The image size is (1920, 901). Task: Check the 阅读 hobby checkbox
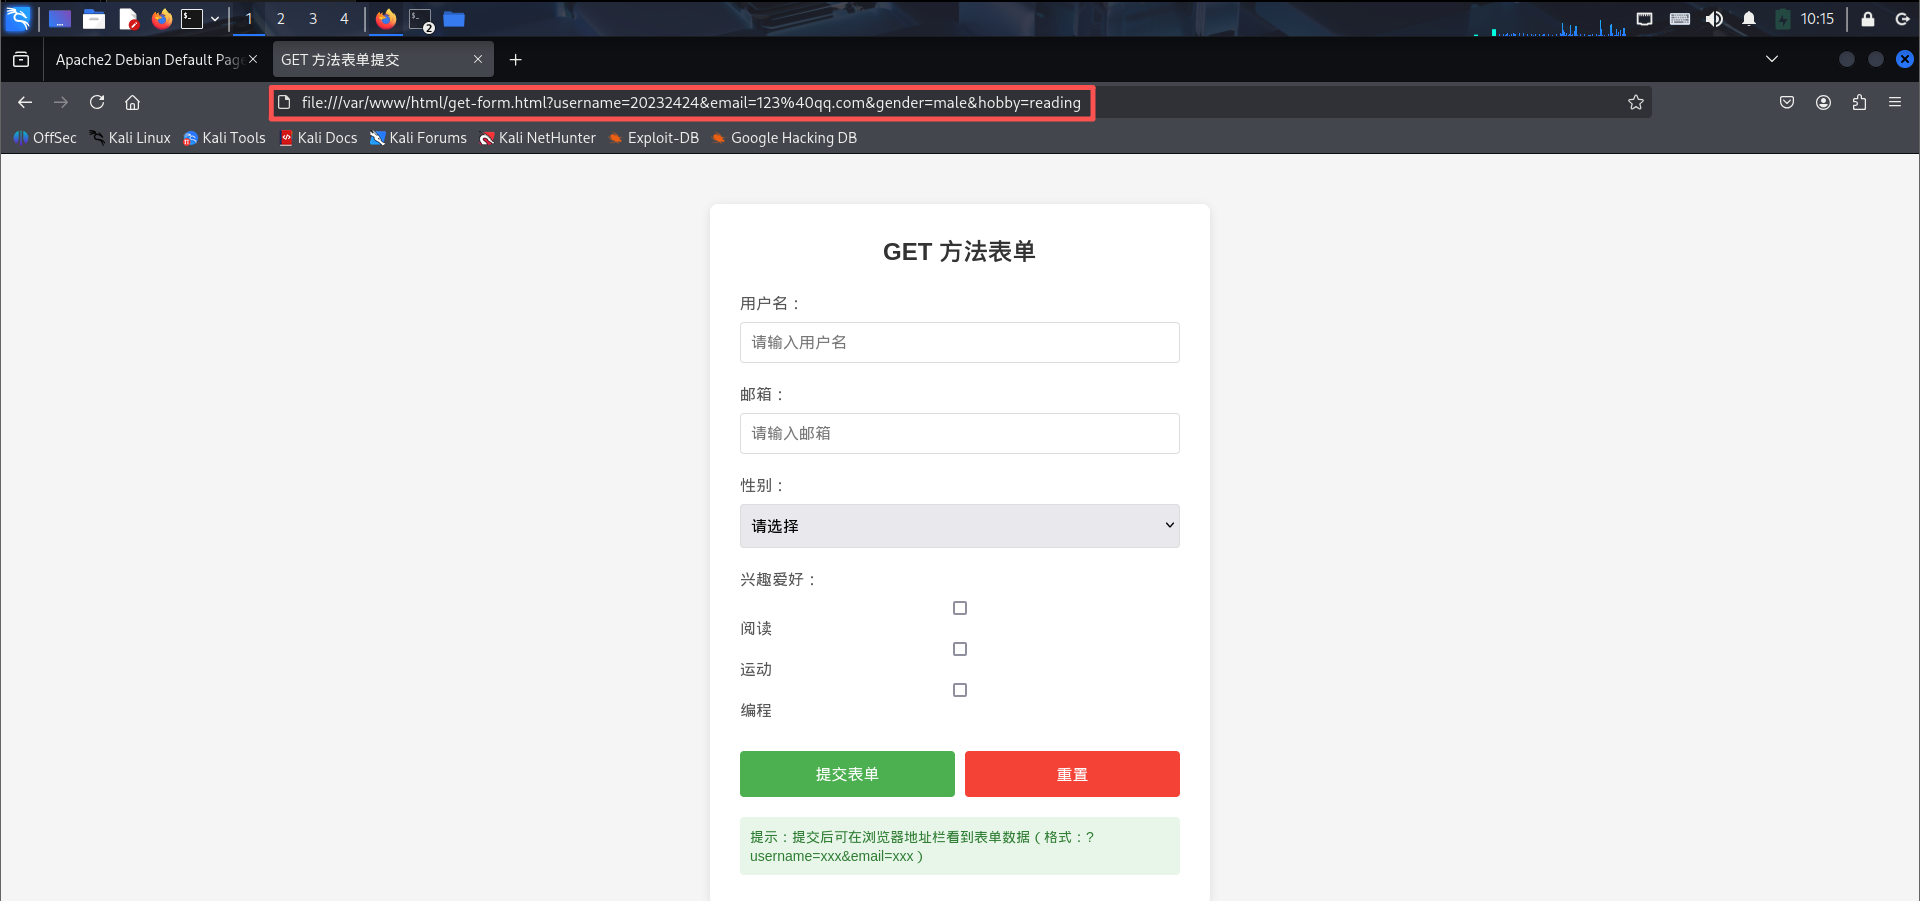click(x=959, y=608)
